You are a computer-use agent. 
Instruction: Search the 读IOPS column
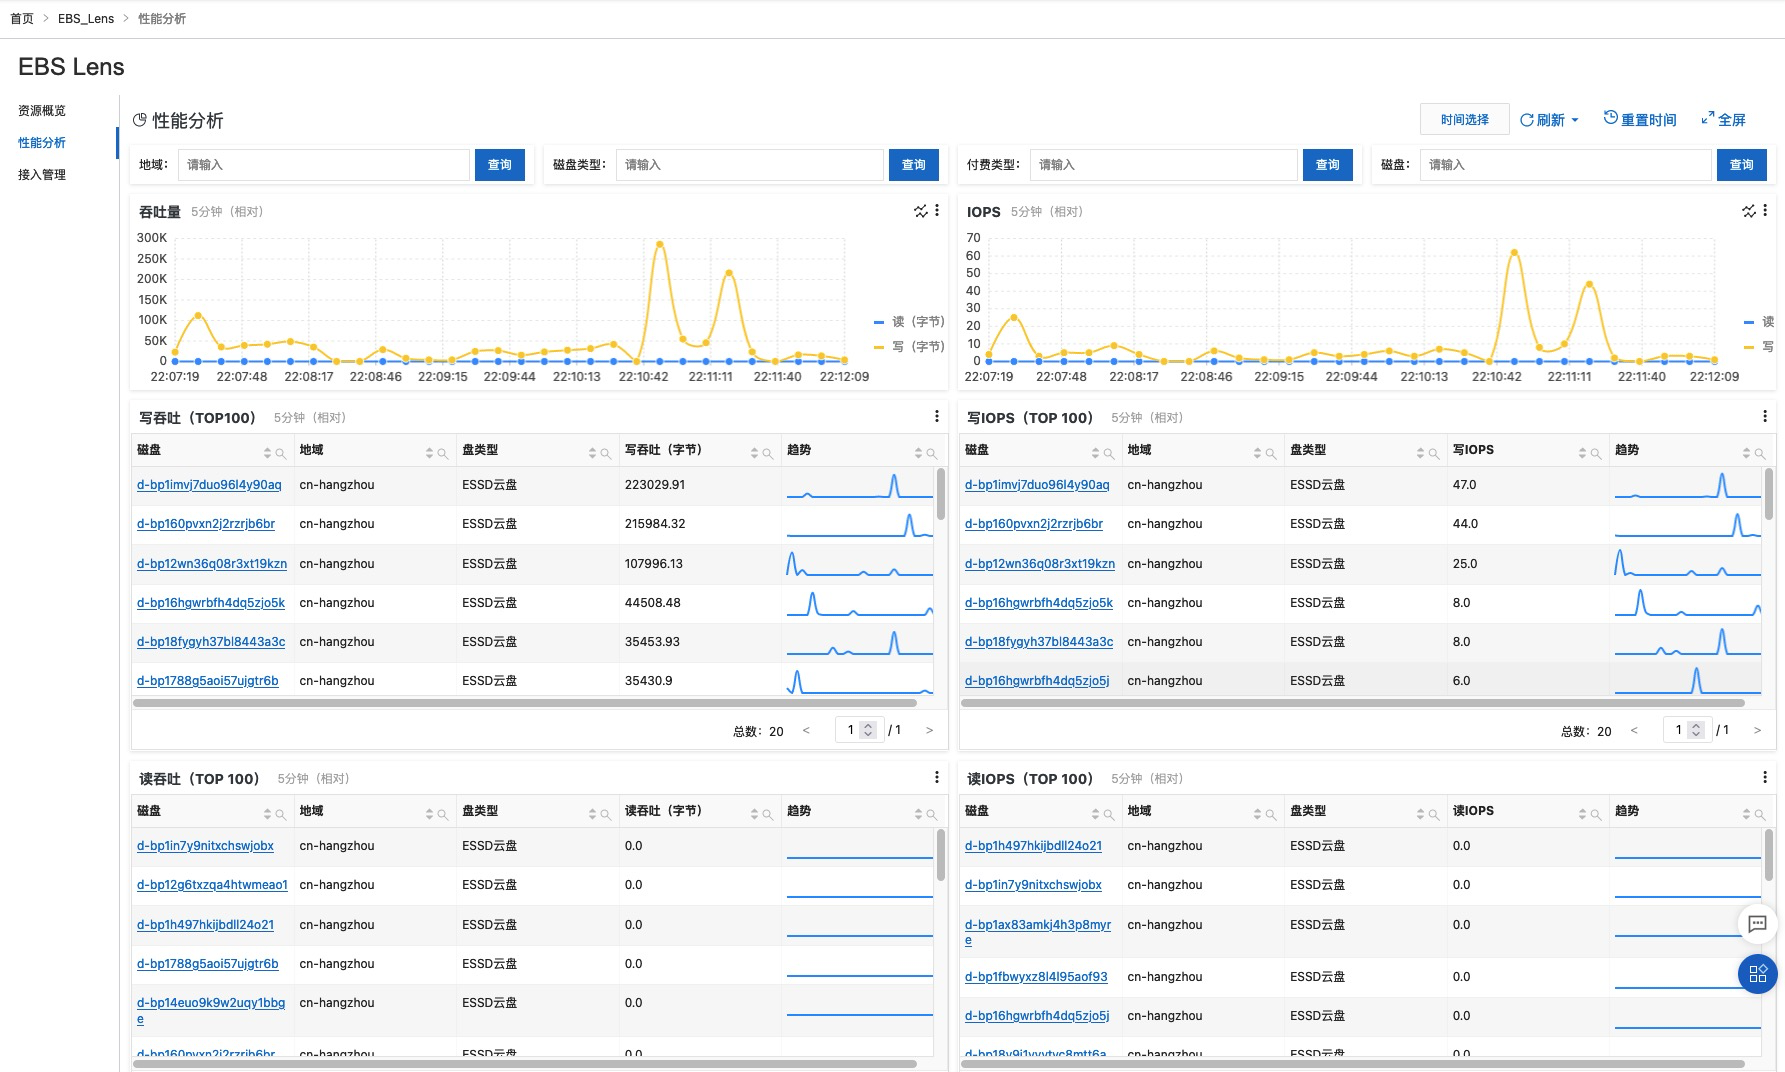(1596, 815)
